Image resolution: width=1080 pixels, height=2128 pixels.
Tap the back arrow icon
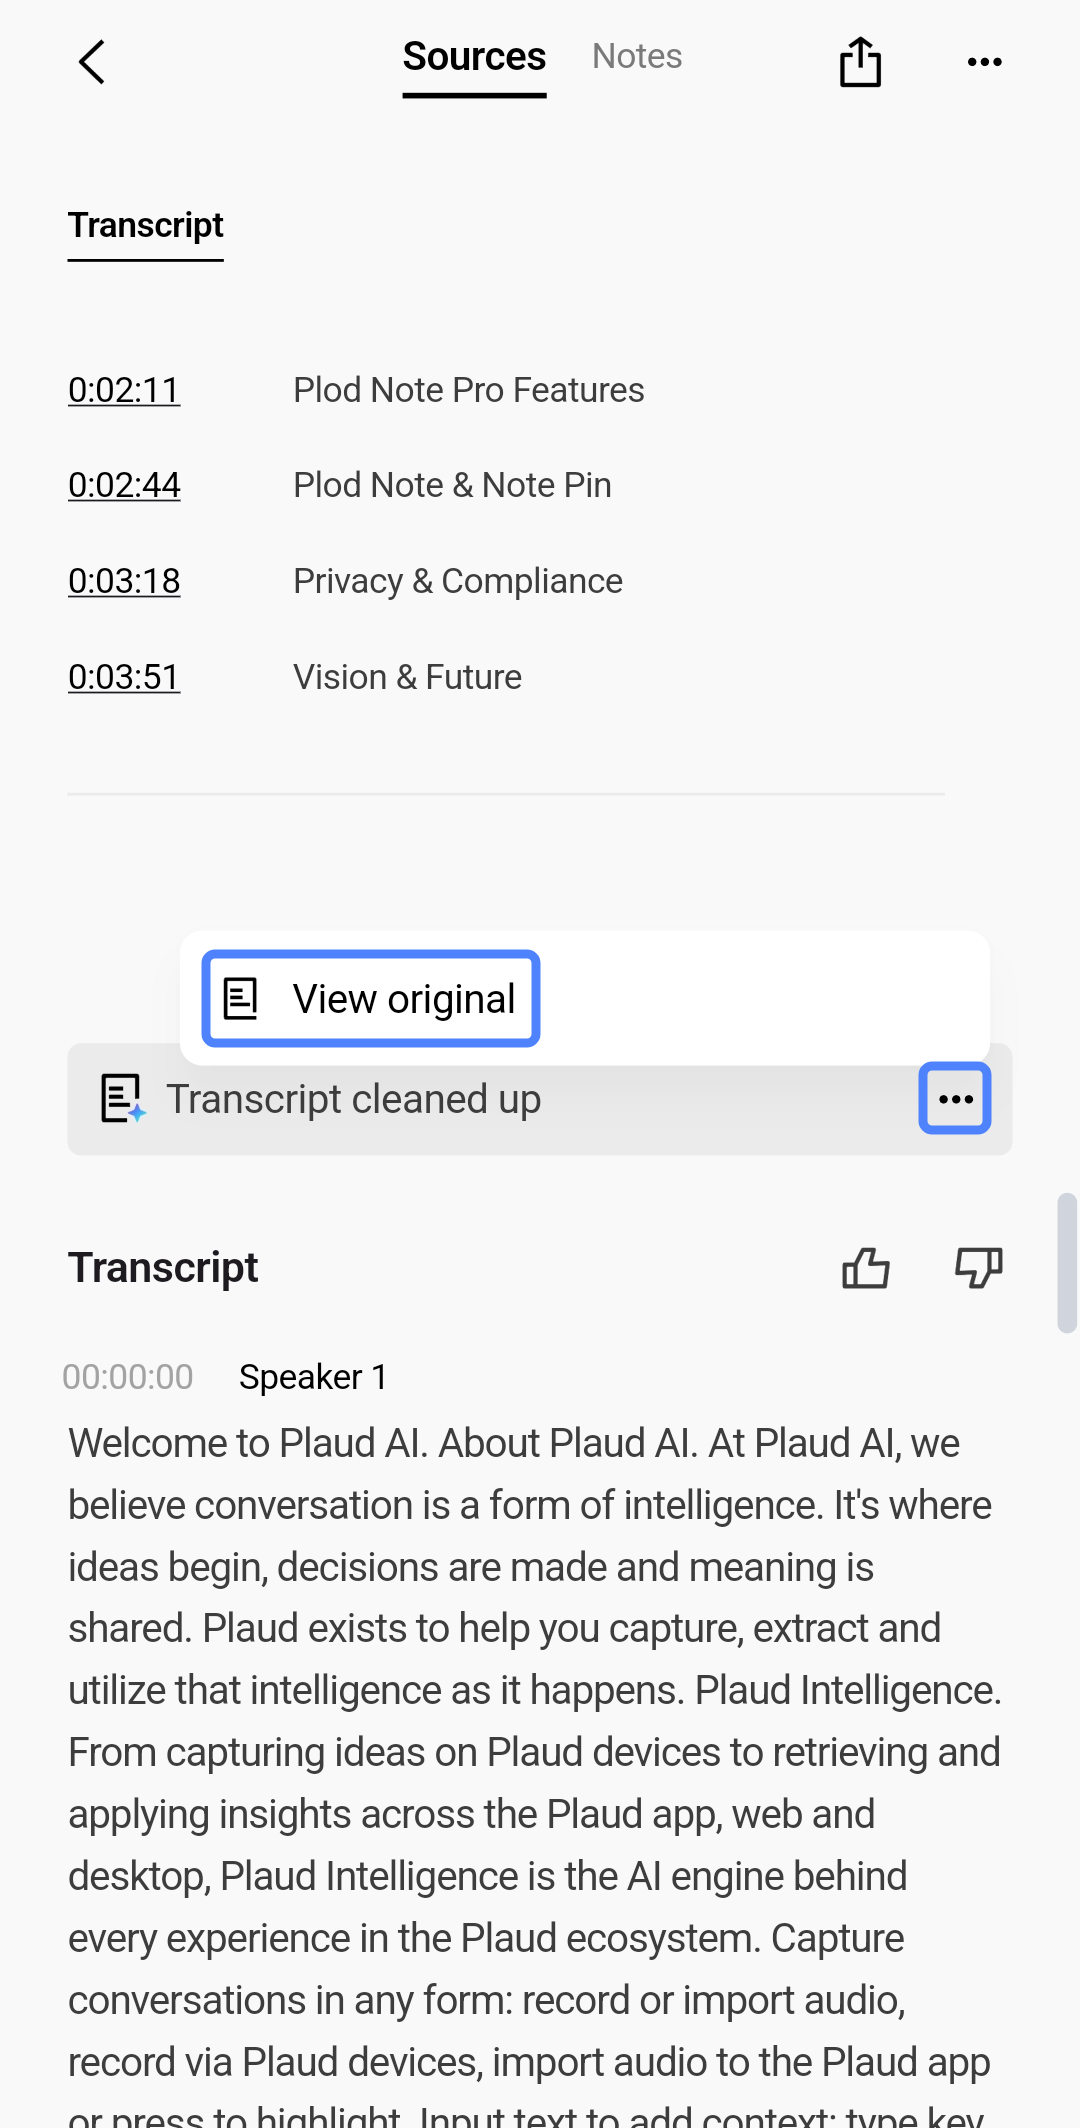tap(92, 62)
